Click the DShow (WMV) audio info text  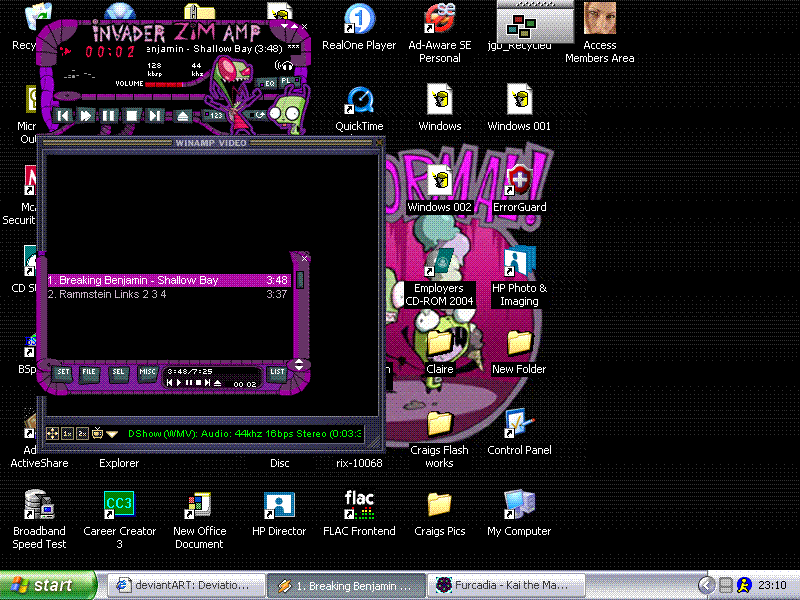pyautogui.click(x=245, y=434)
